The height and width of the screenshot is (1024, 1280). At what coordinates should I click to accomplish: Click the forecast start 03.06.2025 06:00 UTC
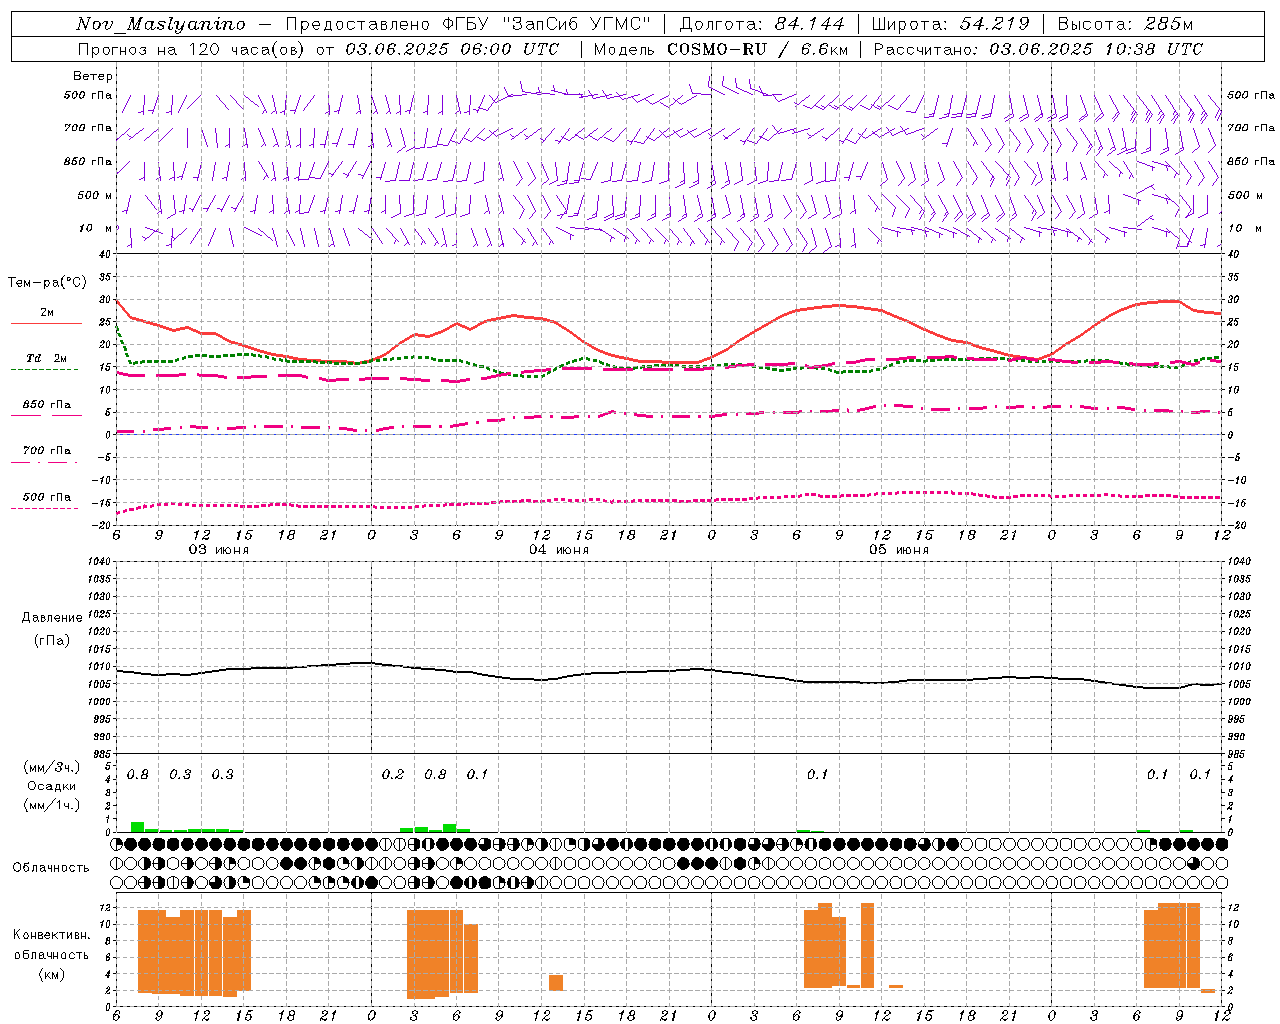tap(452, 49)
